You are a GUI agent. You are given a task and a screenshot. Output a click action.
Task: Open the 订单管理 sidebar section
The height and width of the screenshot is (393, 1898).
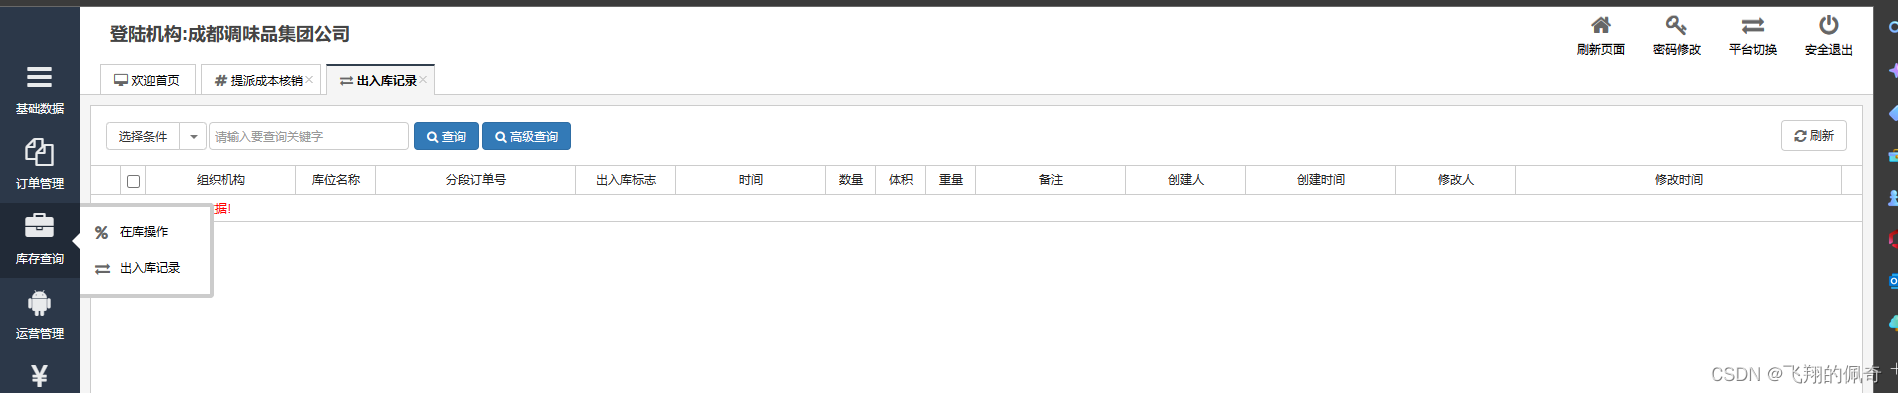click(39, 164)
